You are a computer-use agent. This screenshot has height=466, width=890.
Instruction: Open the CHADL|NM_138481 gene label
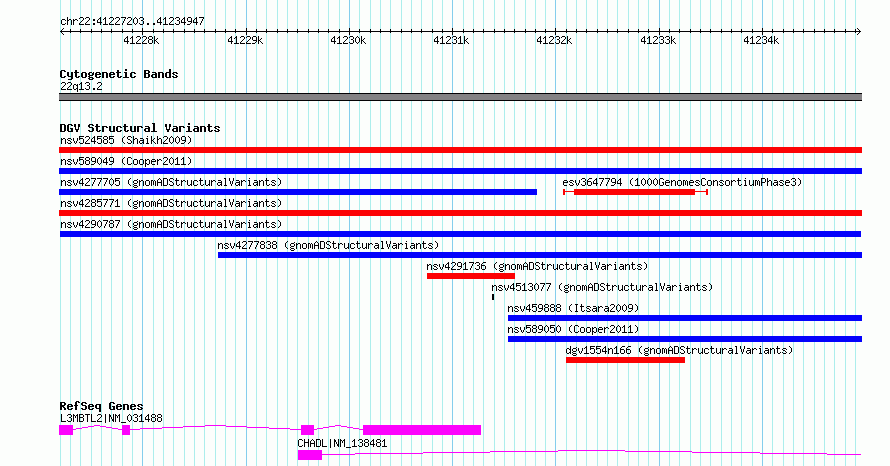point(342,443)
